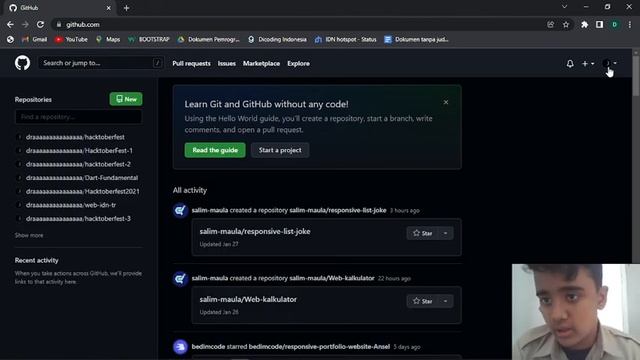This screenshot has height=360, width=640.
Task: Open Marketplace in top nav
Action: (x=261, y=64)
